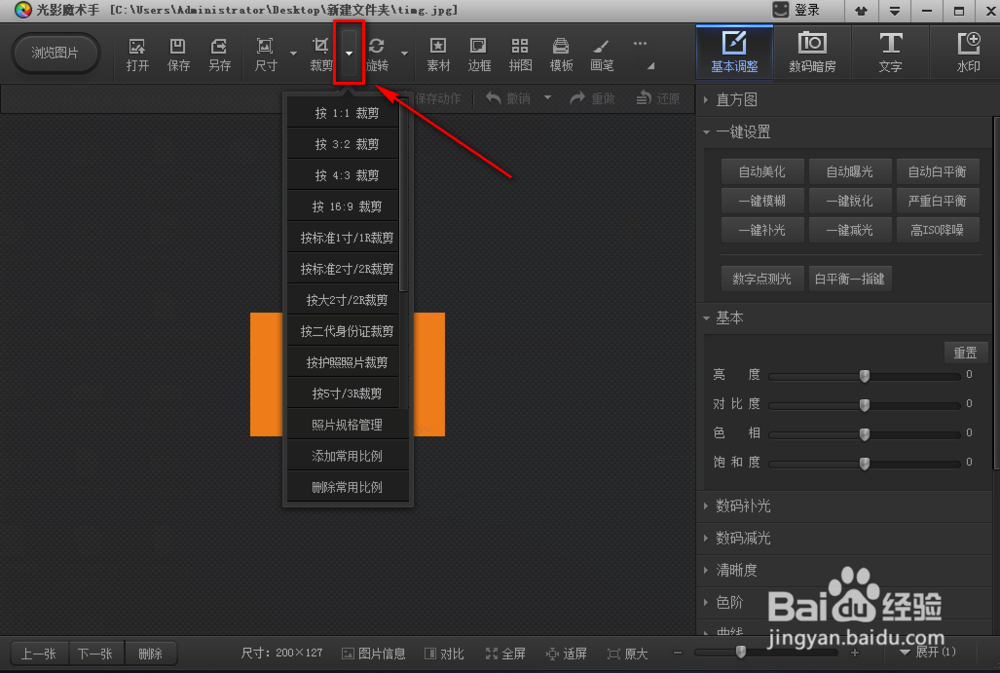Open the 撤销 history dropdown arrow
Image resolution: width=1000 pixels, height=673 pixels.
[547, 98]
